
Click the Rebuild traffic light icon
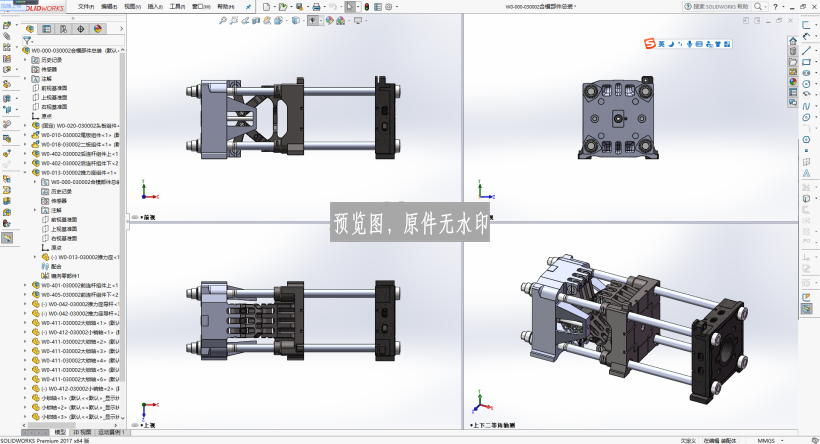coord(367,7)
